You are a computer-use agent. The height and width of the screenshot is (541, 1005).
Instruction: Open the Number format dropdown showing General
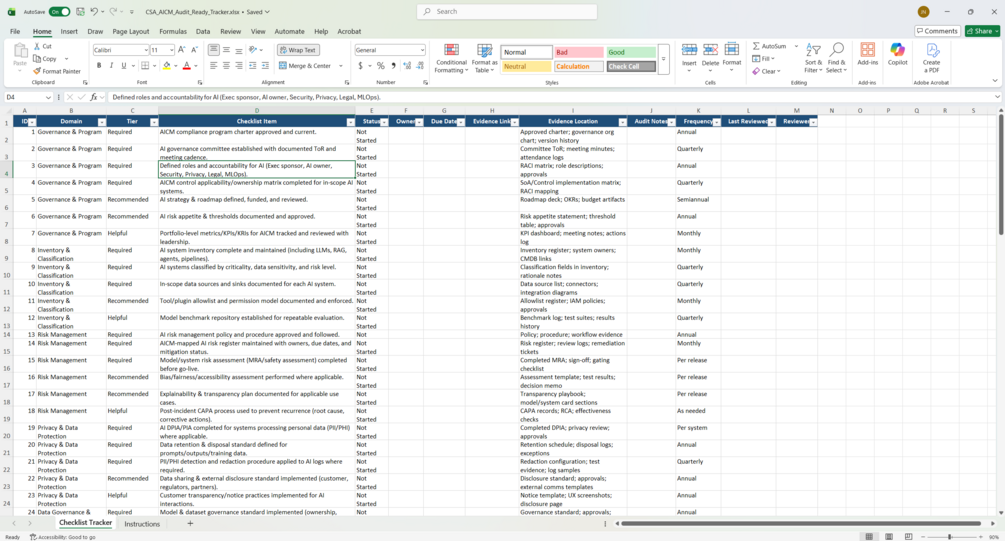422,50
